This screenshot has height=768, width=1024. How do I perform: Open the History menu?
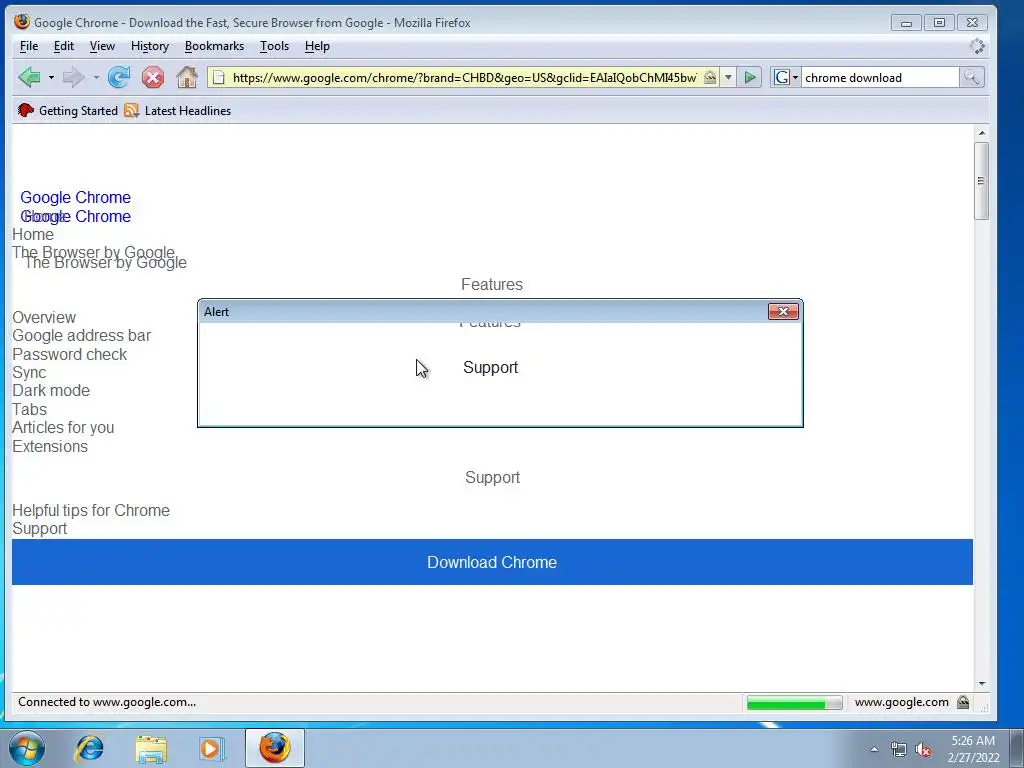(x=150, y=46)
